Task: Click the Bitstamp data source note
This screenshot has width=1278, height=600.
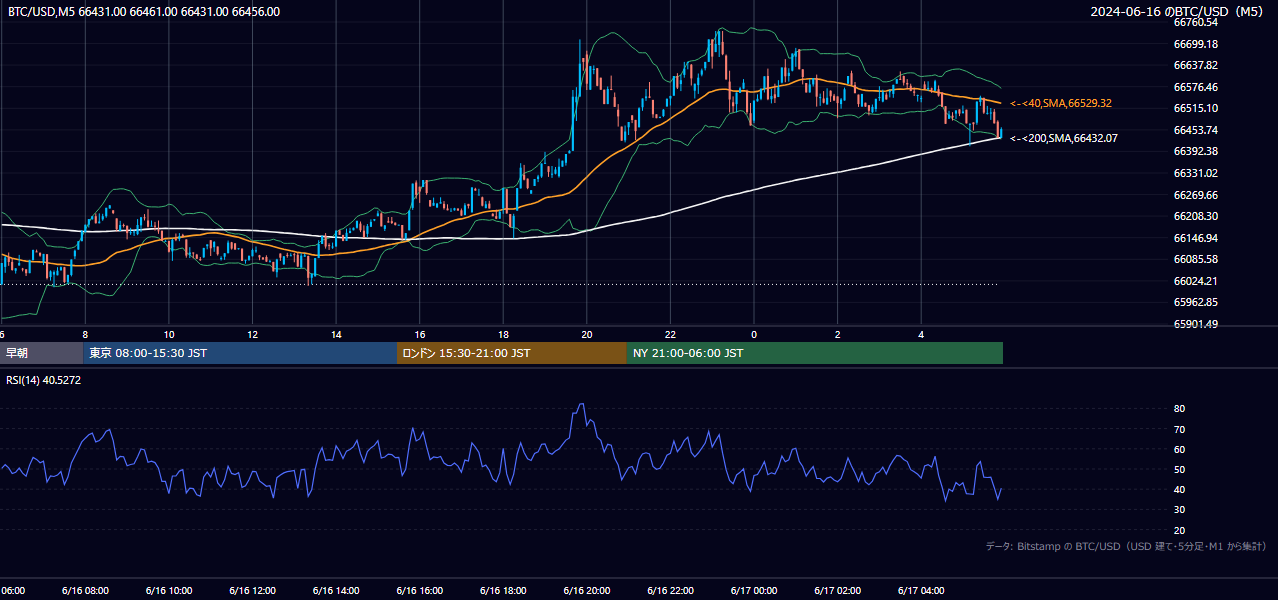Action: click(1126, 546)
